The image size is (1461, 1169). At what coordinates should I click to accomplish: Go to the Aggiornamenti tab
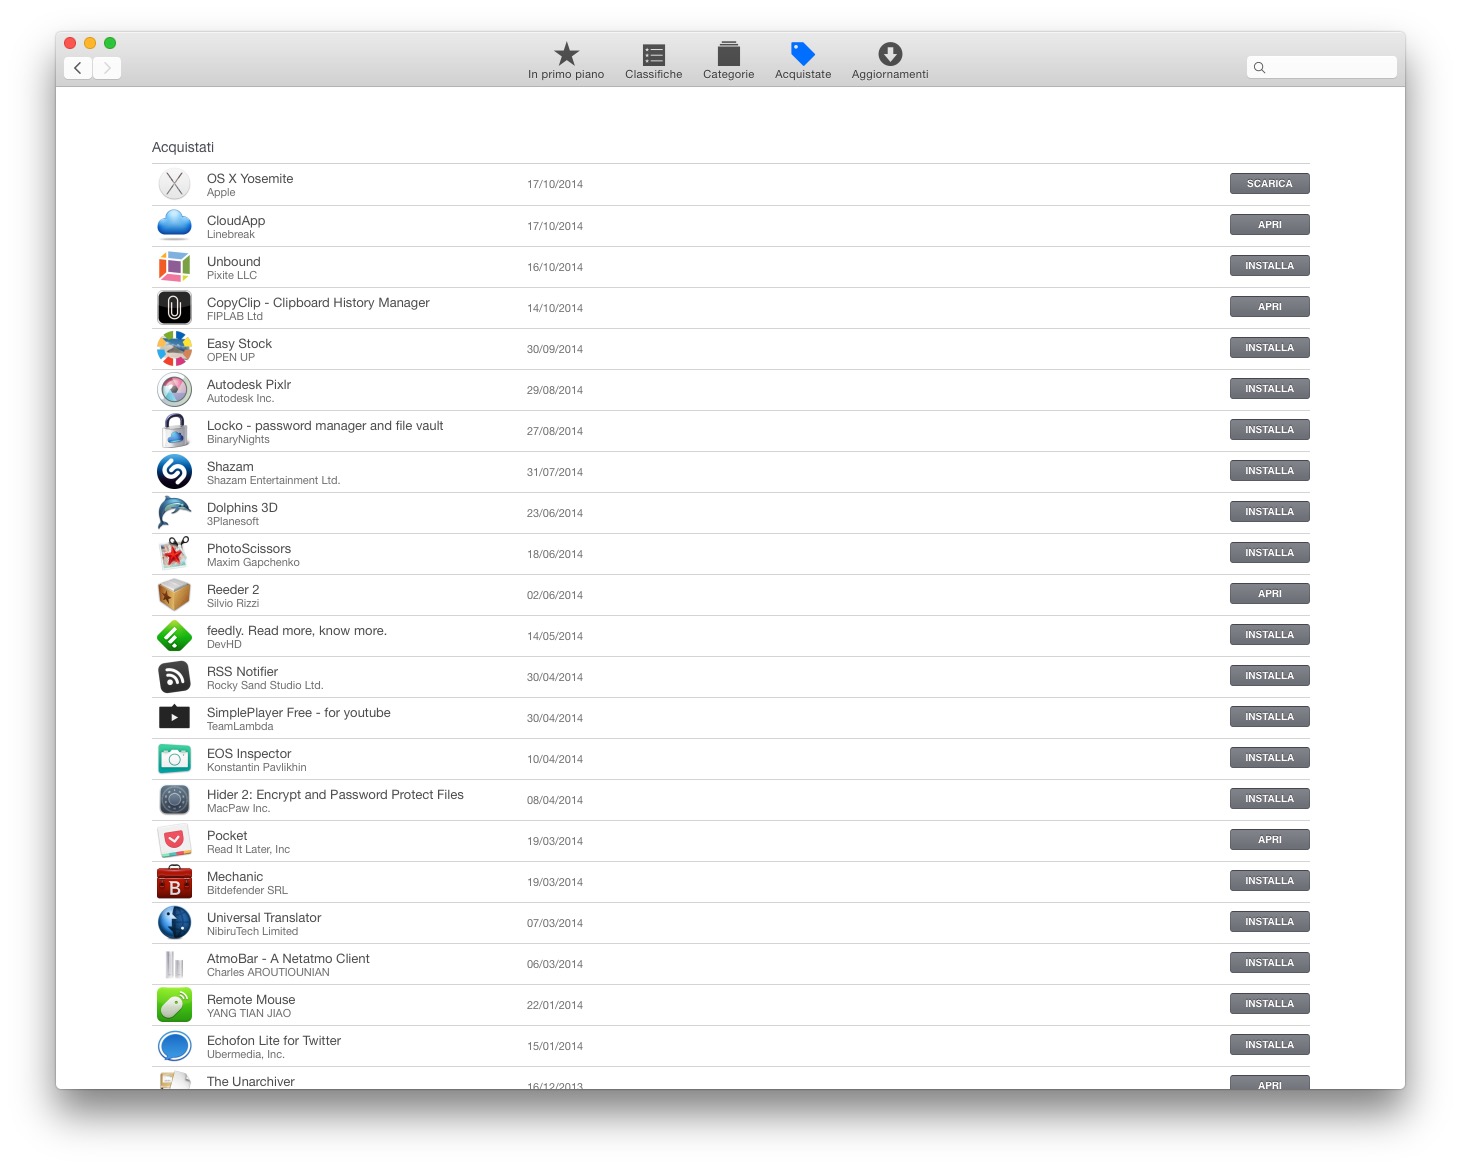pyautogui.click(x=890, y=61)
